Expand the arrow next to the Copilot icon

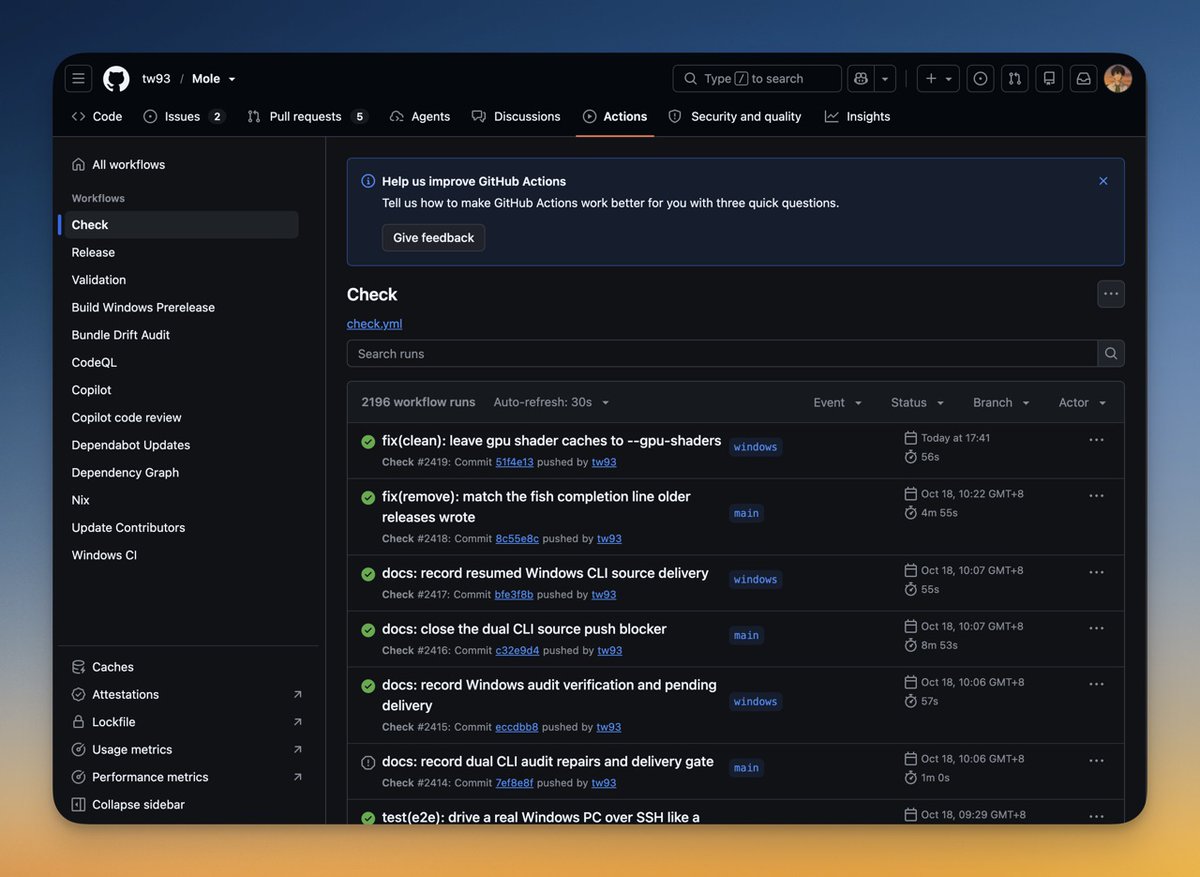point(885,79)
